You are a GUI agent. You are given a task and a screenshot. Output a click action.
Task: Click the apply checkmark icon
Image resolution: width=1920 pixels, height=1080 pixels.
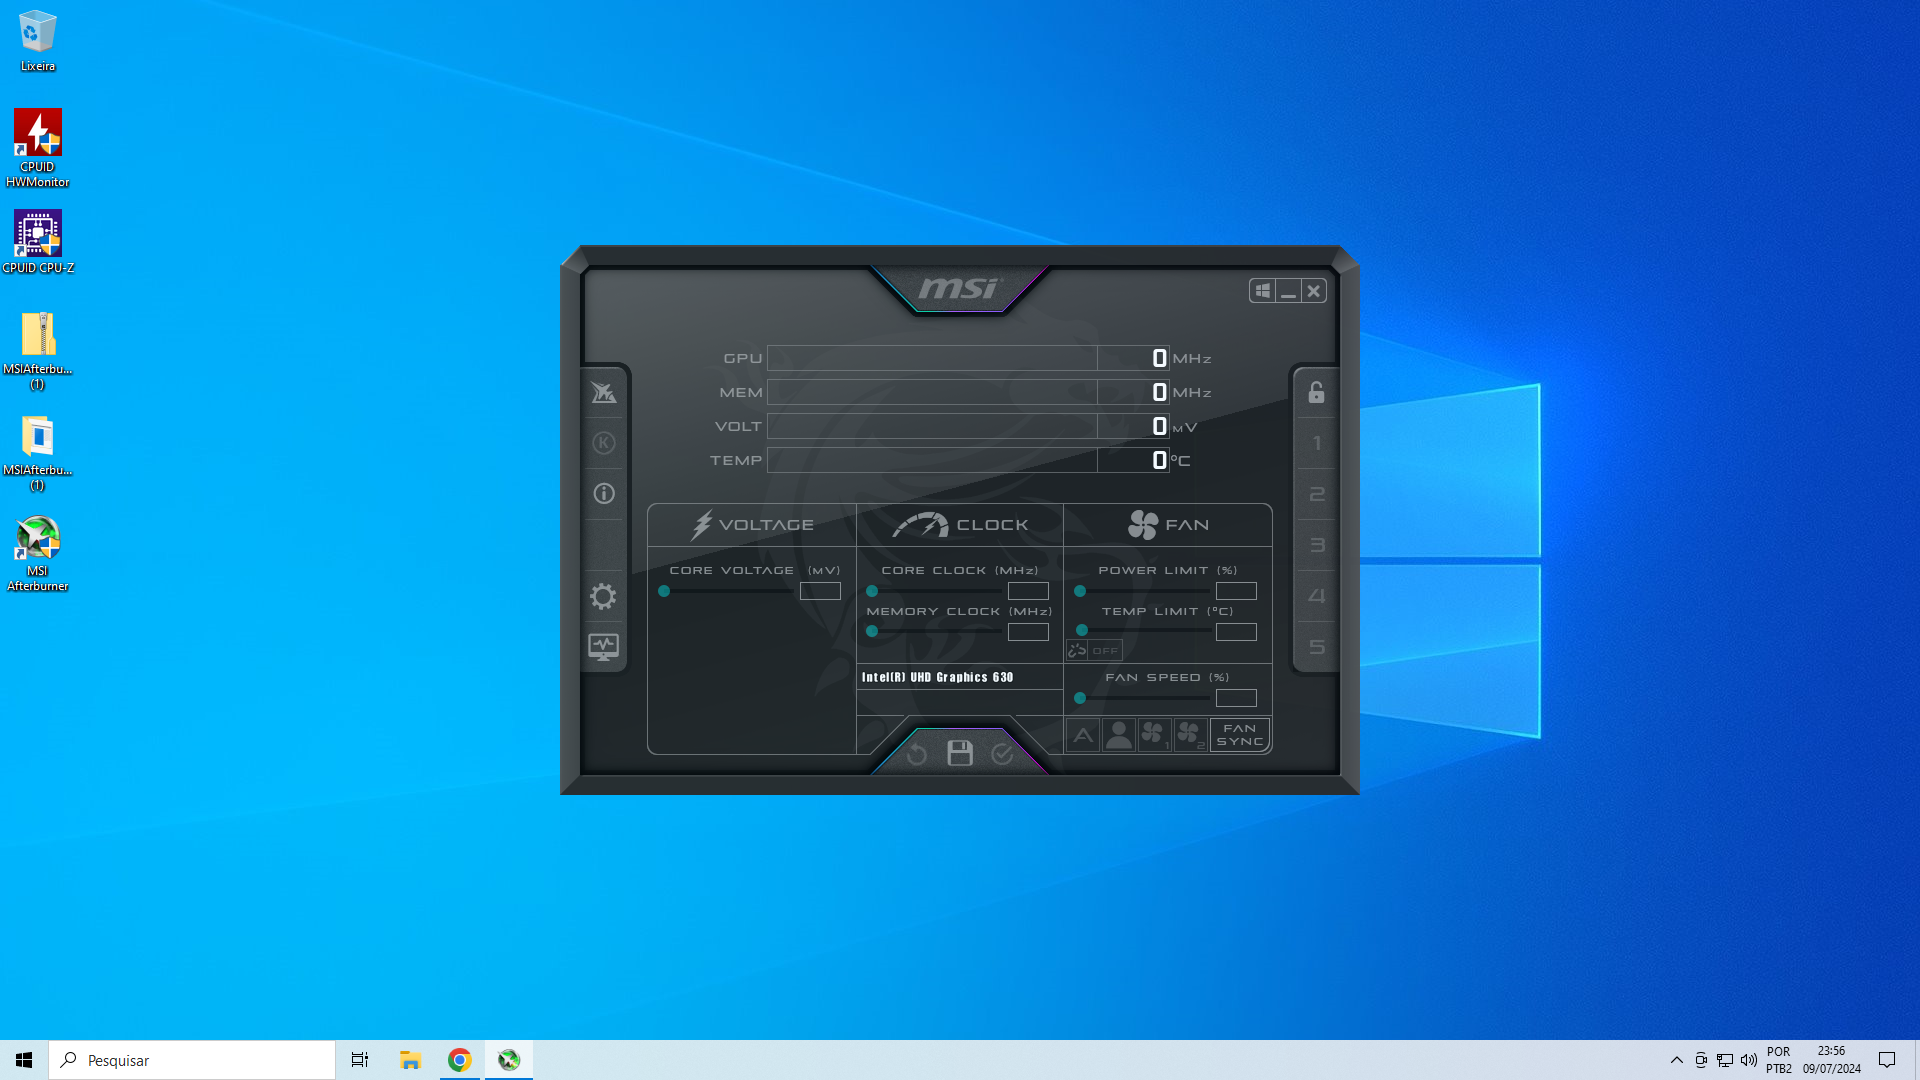point(1002,754)
